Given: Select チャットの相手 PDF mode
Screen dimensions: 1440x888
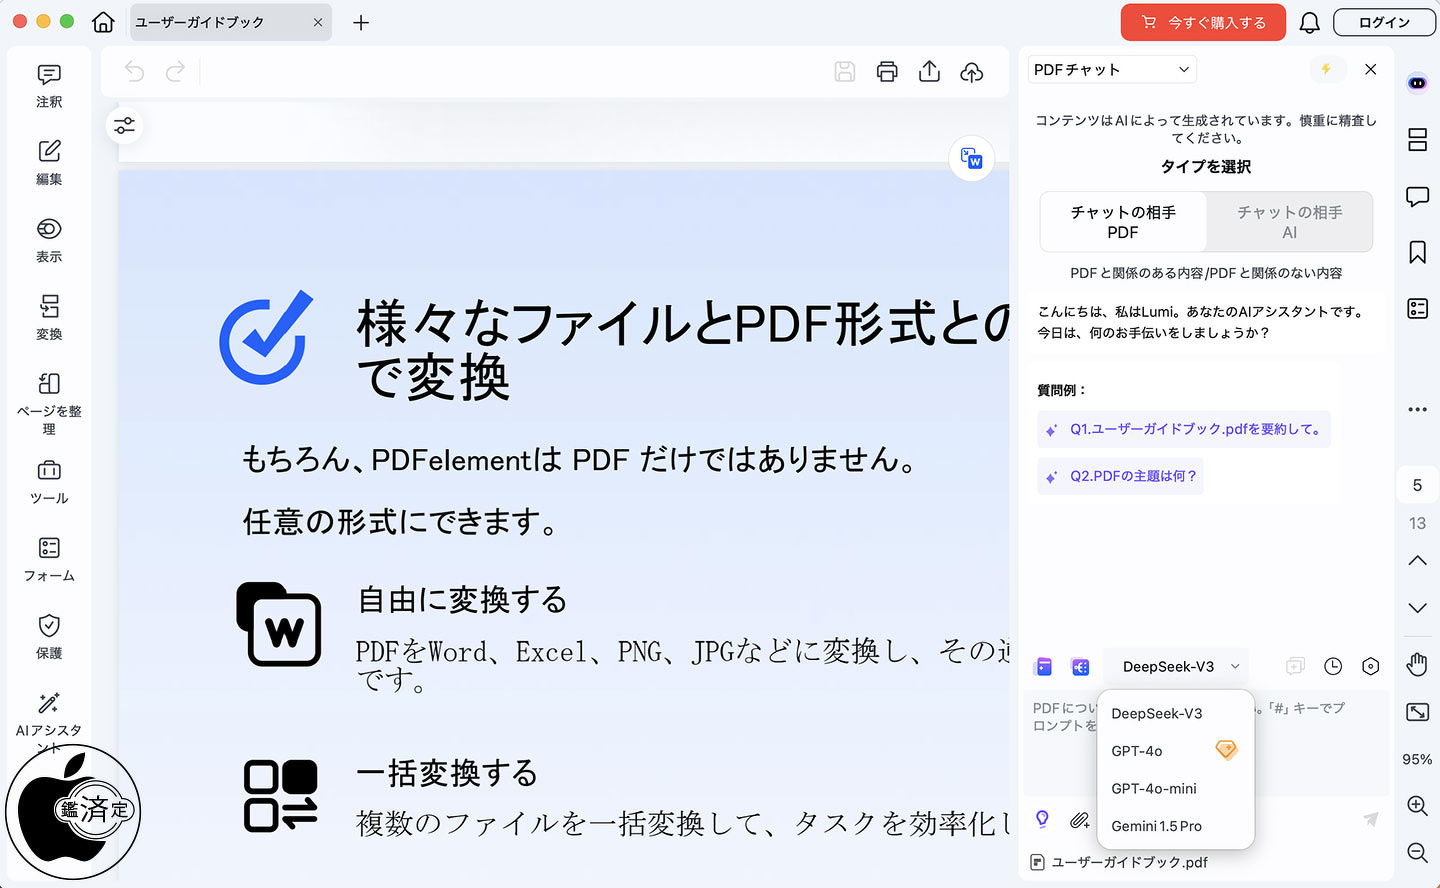Looking at the screenshot, I should tap(1123, 222).
